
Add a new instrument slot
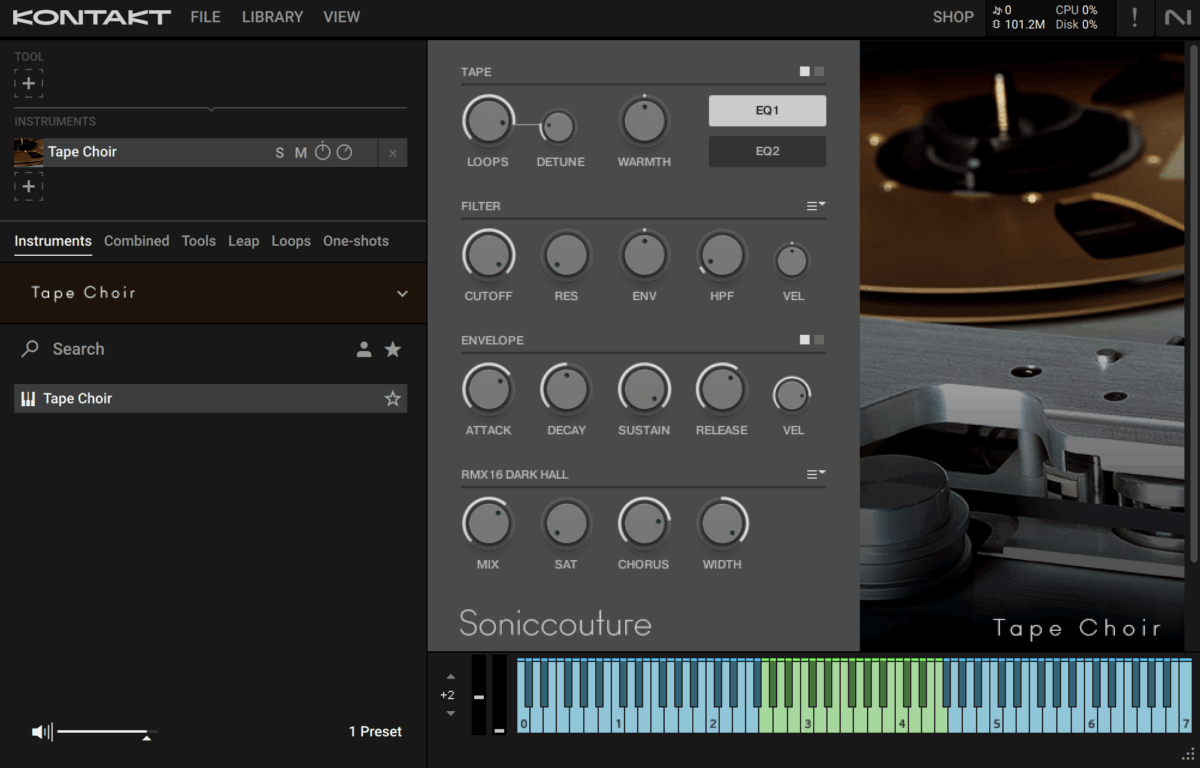(x=29, y=186)
